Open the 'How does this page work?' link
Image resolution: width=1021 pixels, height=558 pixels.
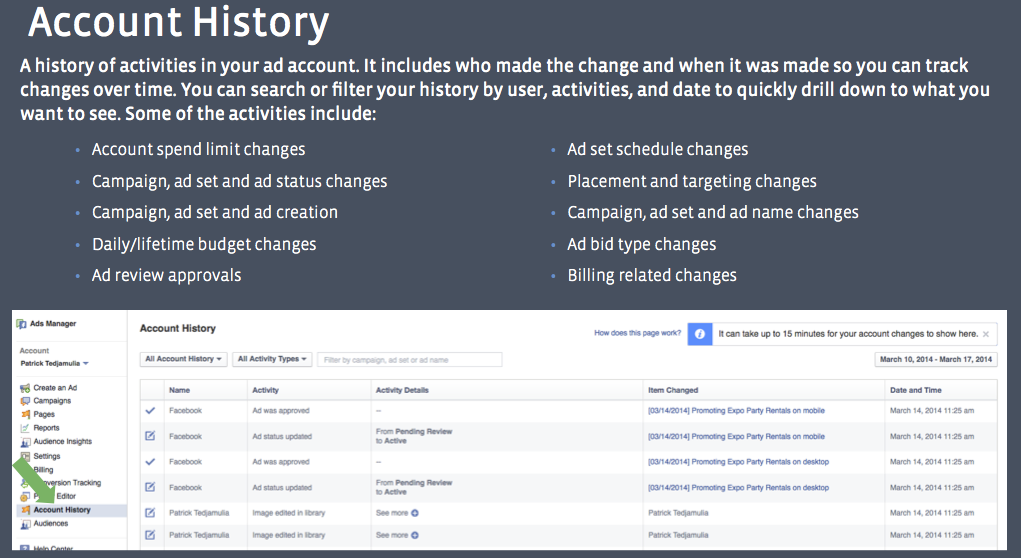(637, 333)
